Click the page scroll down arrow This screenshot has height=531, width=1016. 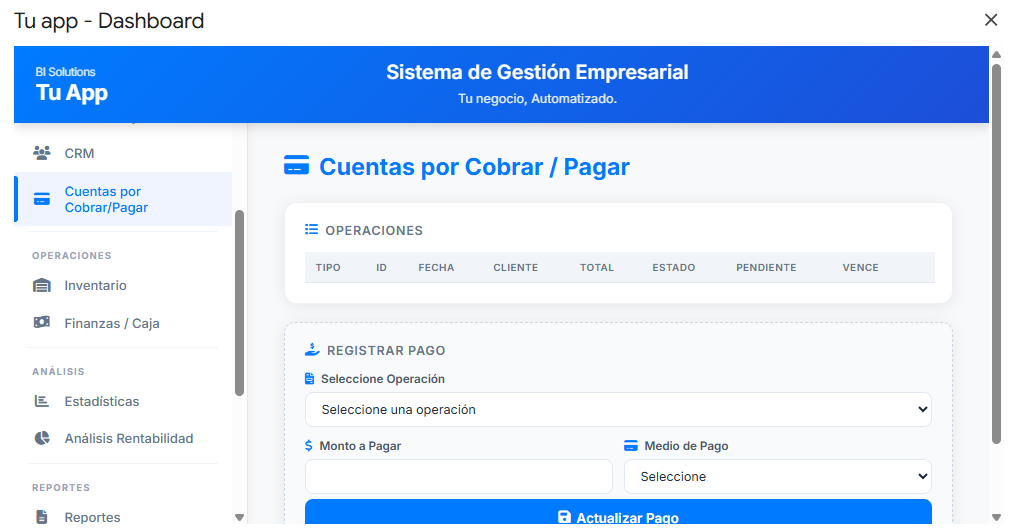click(997, 517)
